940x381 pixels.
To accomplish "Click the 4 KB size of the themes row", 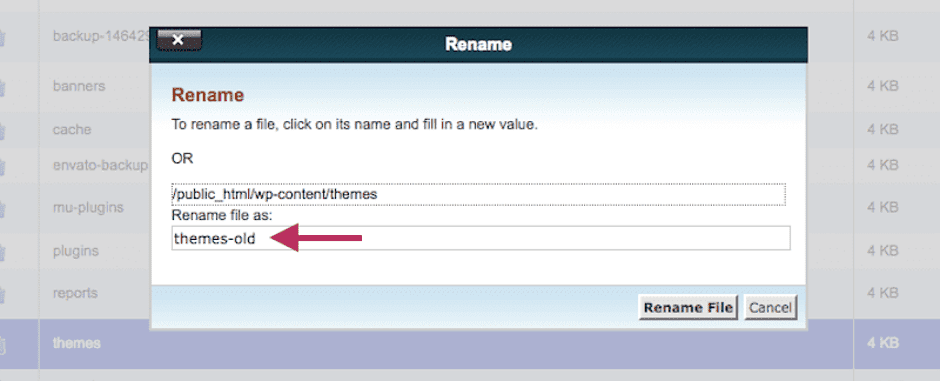I will coord(882,344).
